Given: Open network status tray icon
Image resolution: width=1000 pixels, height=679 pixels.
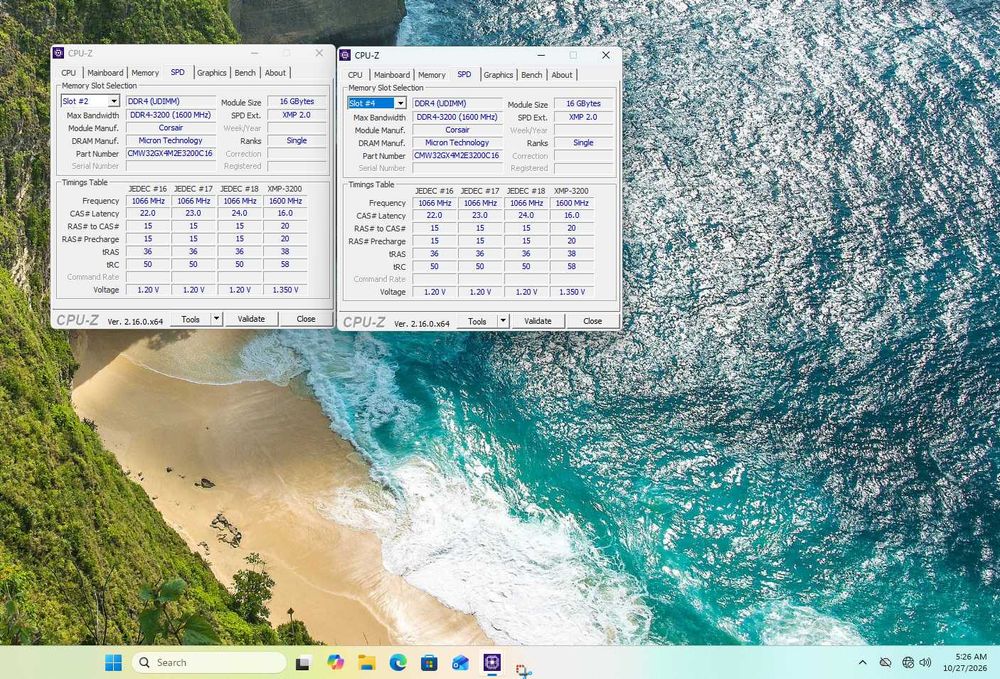Looking at the screenshot, I should [x=908, y=662].
